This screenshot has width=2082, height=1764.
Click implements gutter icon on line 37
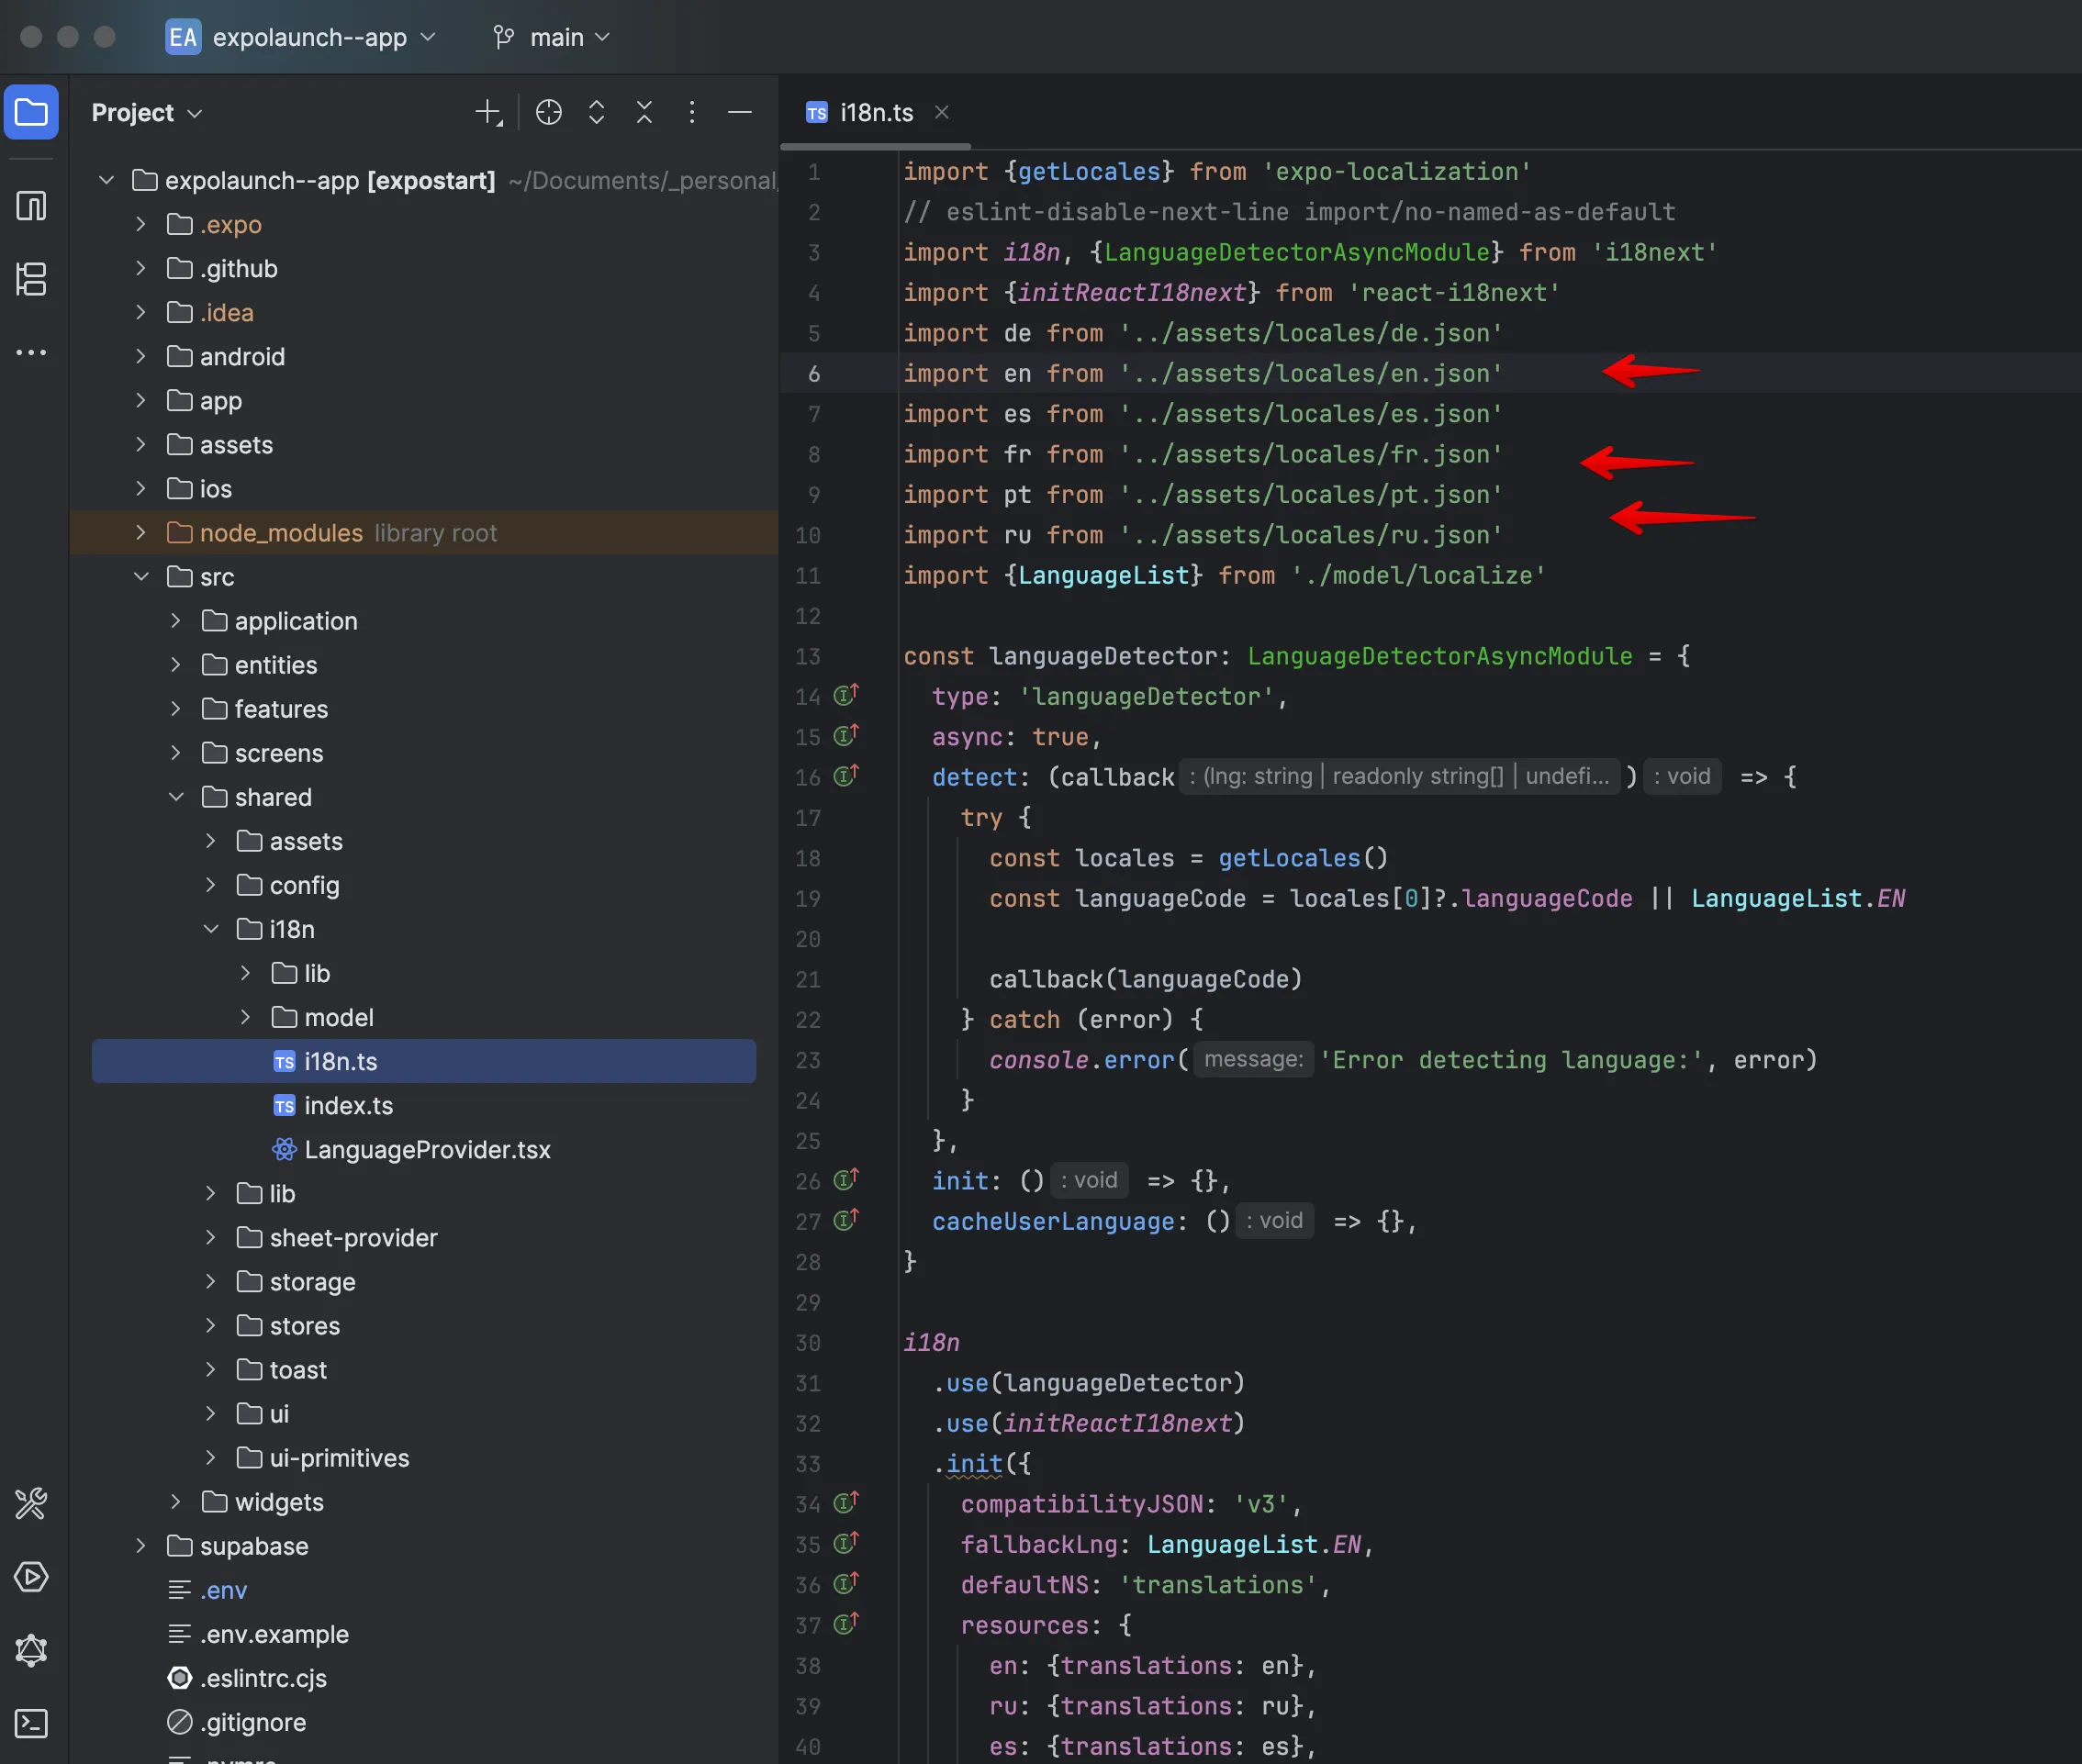click(846, 1624)
